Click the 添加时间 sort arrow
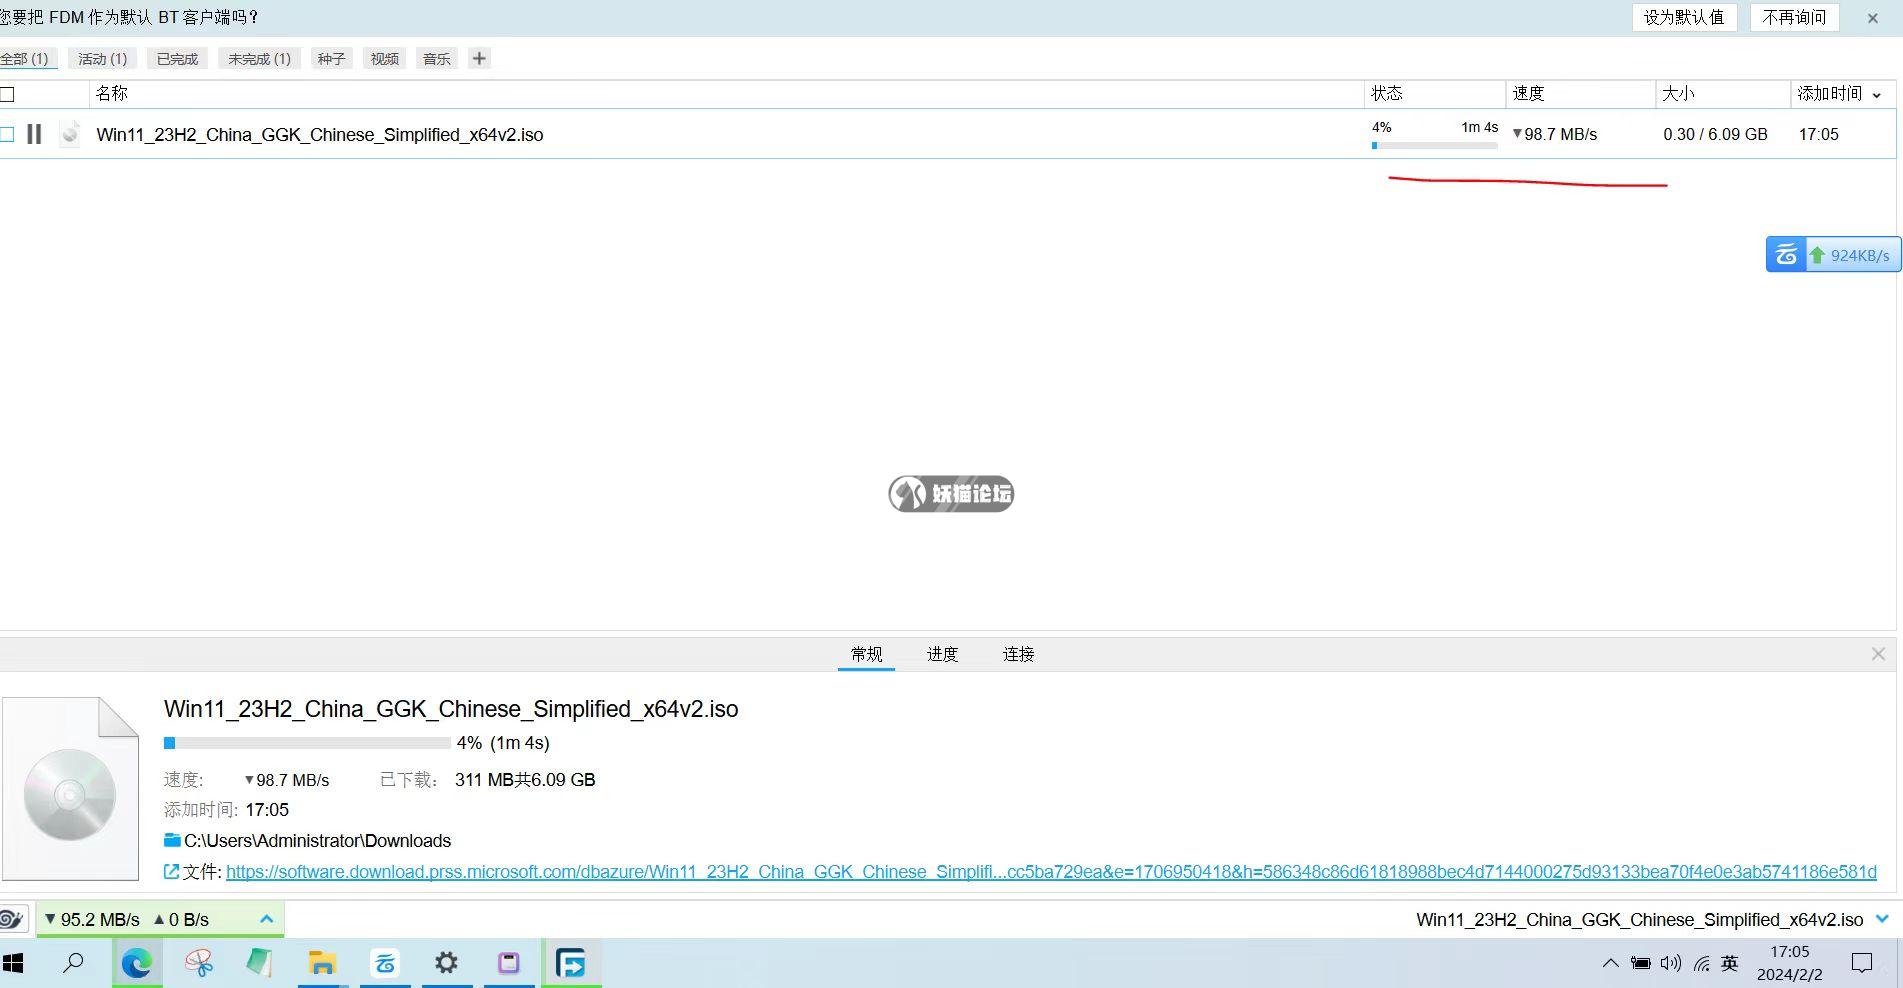Viewport: 1903px width, 988px height. pyautogui.click(x=1877, y=94)
